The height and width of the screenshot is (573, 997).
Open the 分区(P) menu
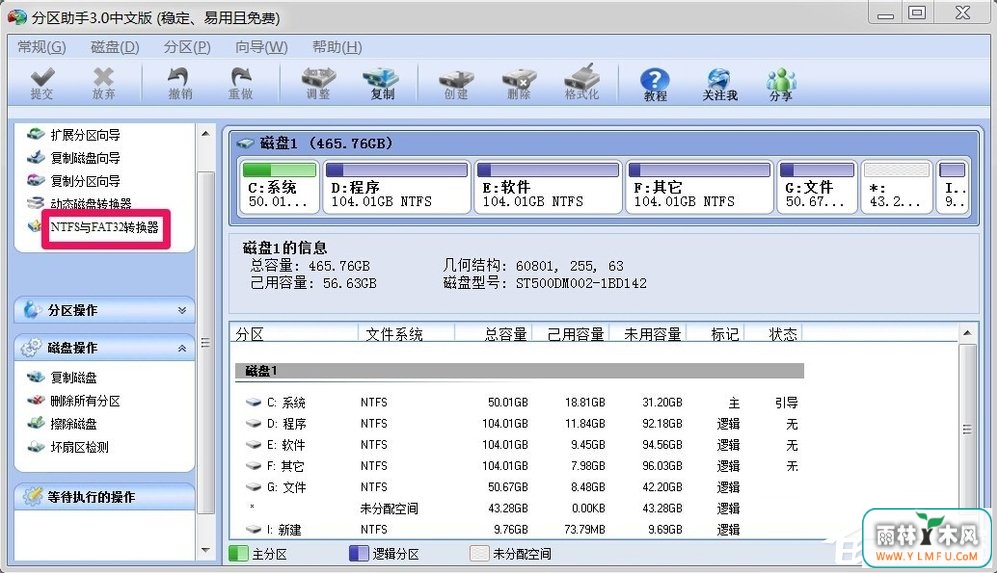187,47
